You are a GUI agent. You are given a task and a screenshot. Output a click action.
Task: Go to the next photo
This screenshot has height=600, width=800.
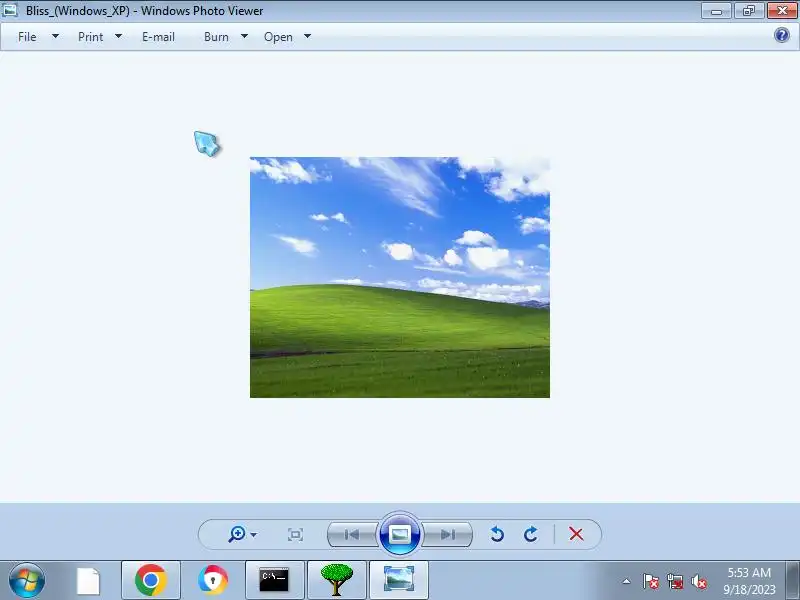click(447, 534)
